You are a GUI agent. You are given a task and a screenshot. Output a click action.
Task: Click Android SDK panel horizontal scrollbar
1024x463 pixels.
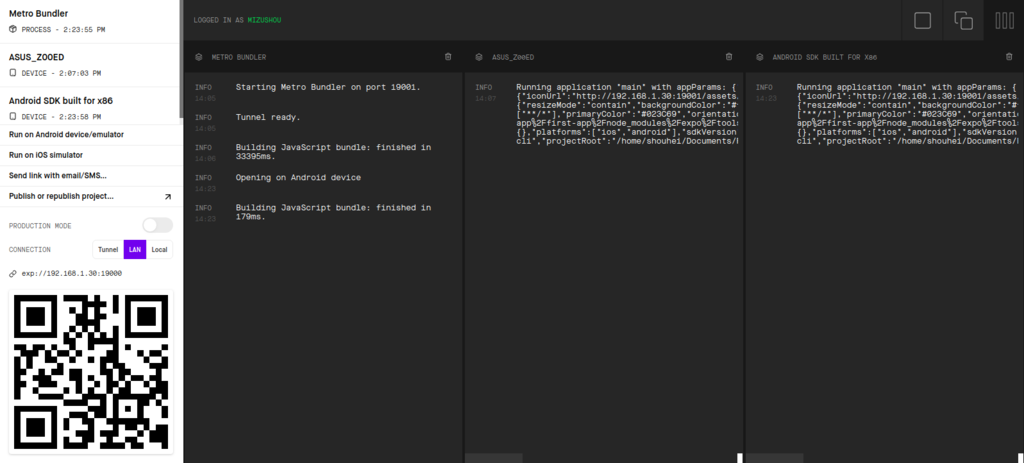tap(775, 458)
